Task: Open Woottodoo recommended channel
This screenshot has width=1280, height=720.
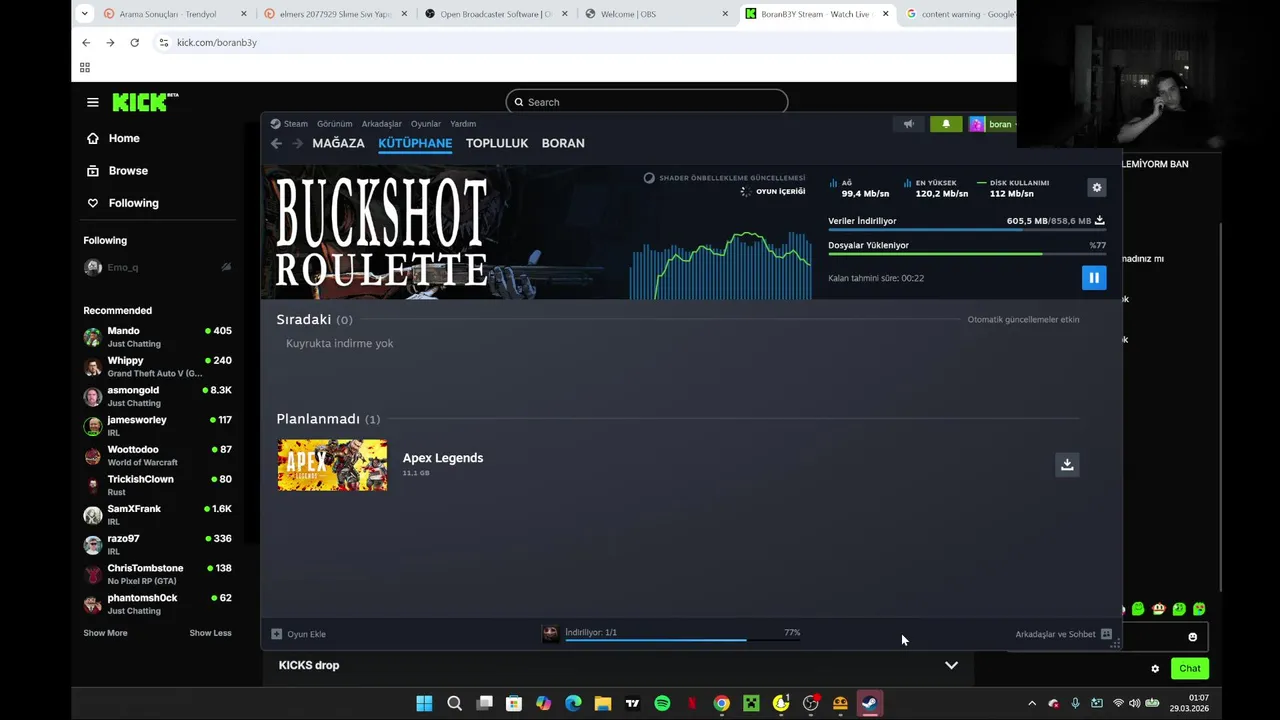Action: [157, 455]
